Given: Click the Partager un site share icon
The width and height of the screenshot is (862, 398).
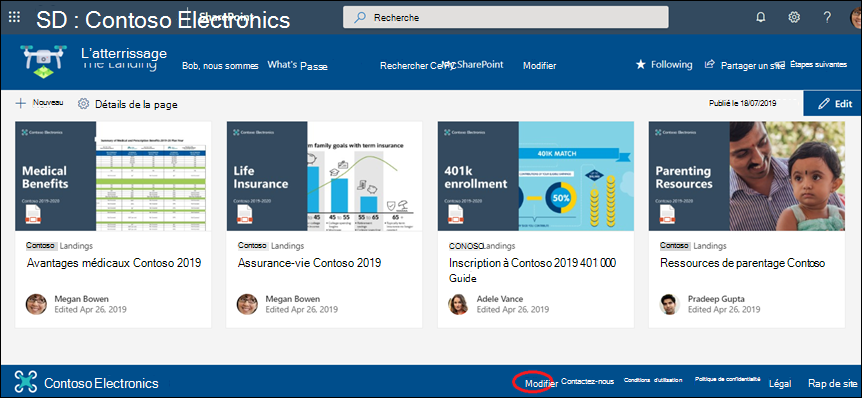Looking at the screenshot, I should [x=710, y=64].
